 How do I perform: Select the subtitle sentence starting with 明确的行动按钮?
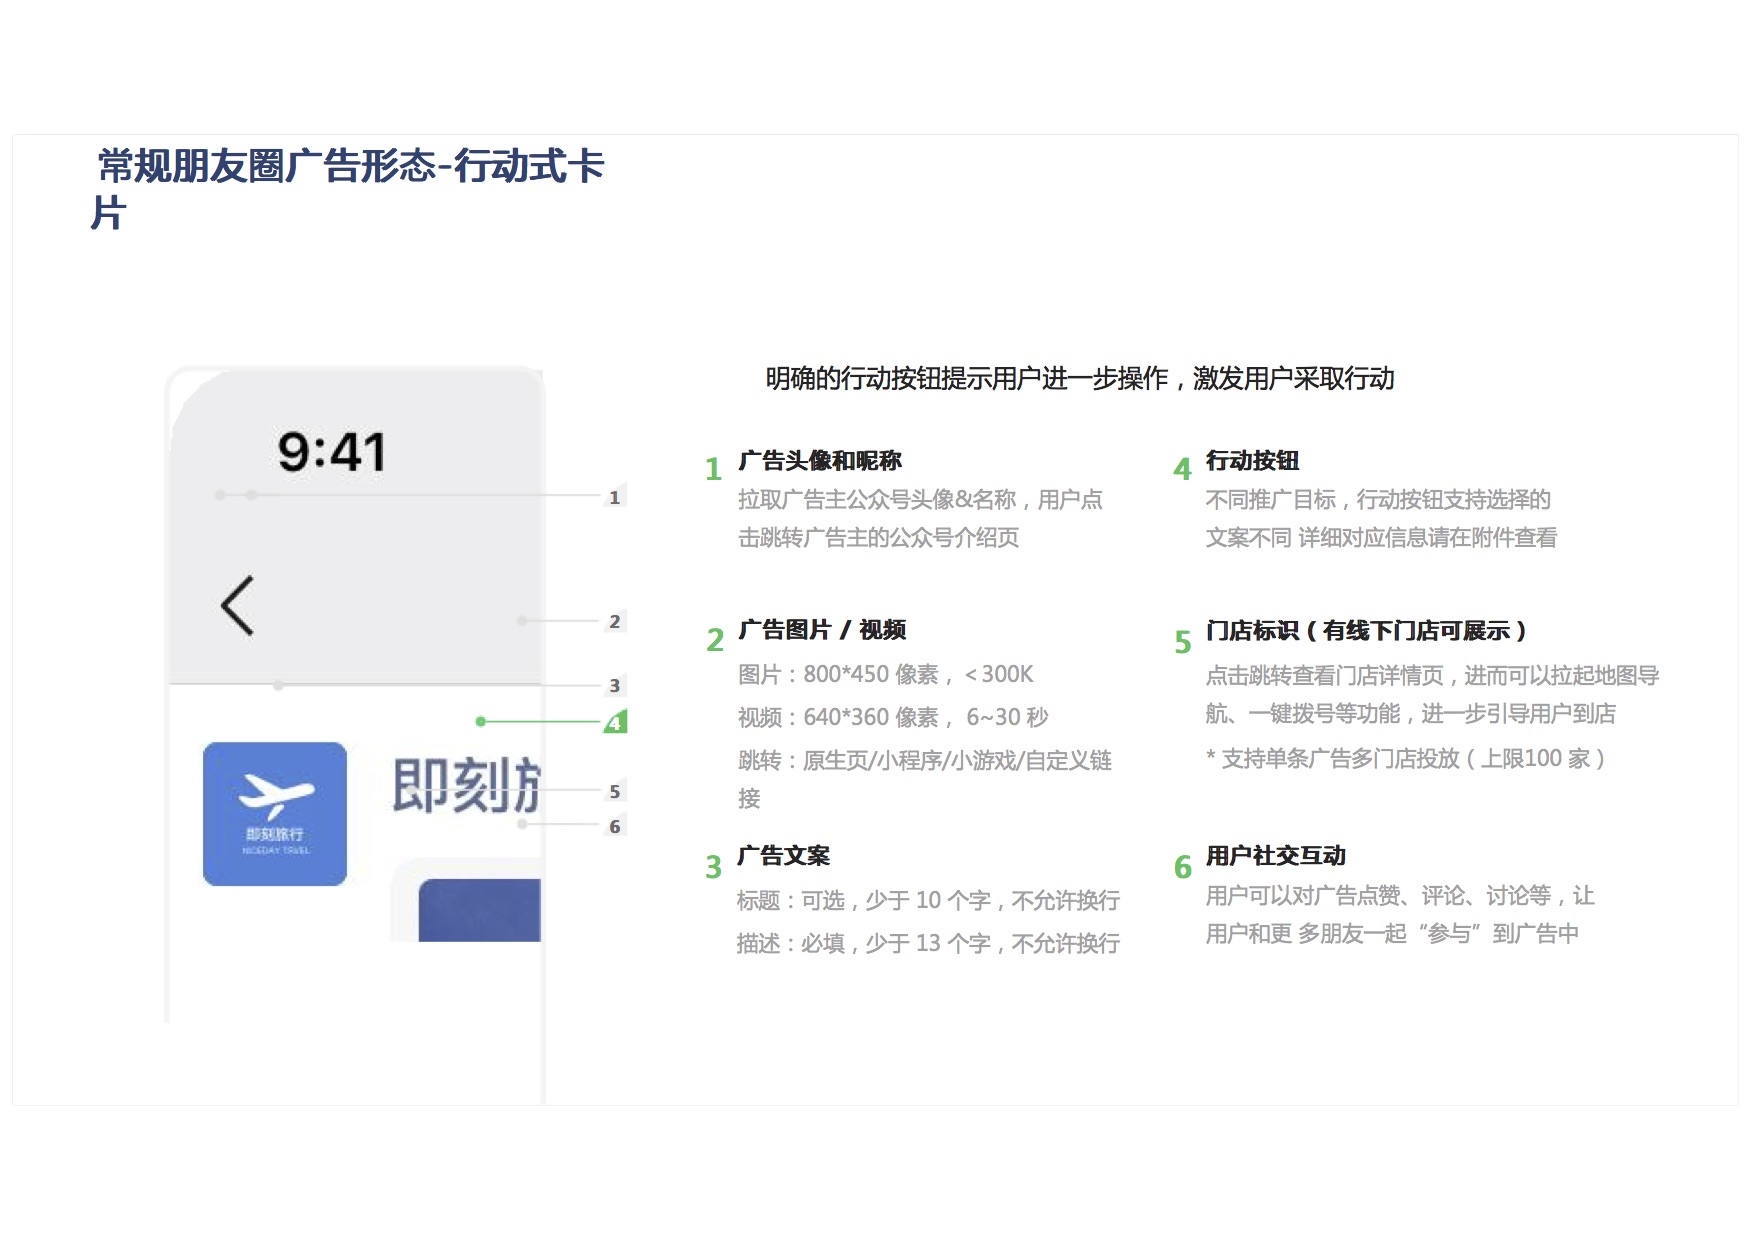click(1079, 379)
